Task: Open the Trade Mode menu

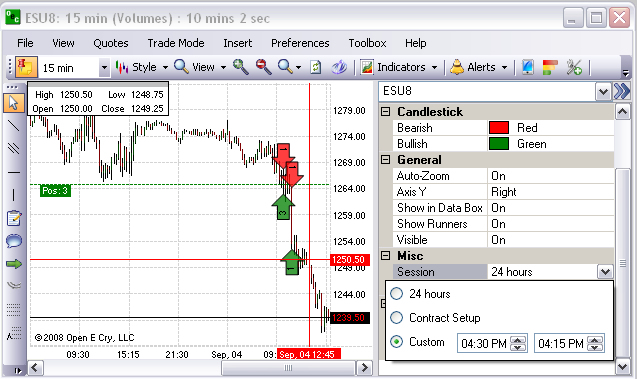Action: tap(176, 43)
